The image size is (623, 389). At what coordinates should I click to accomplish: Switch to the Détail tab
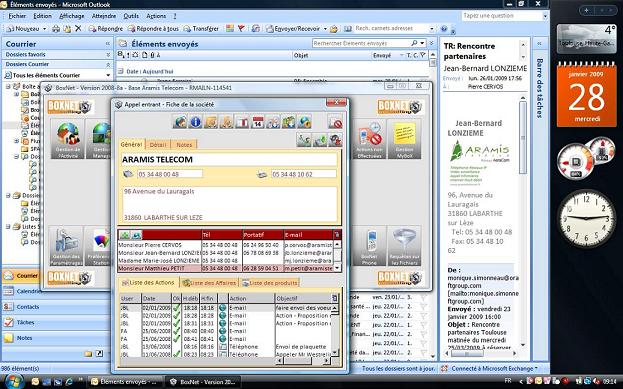[x=158, y=145]
